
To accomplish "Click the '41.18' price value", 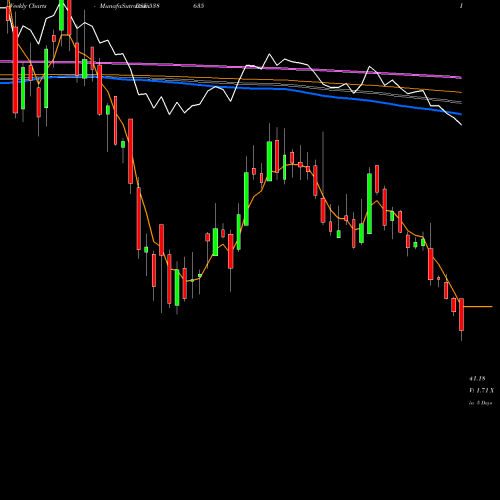I will (x=477, y=379).
